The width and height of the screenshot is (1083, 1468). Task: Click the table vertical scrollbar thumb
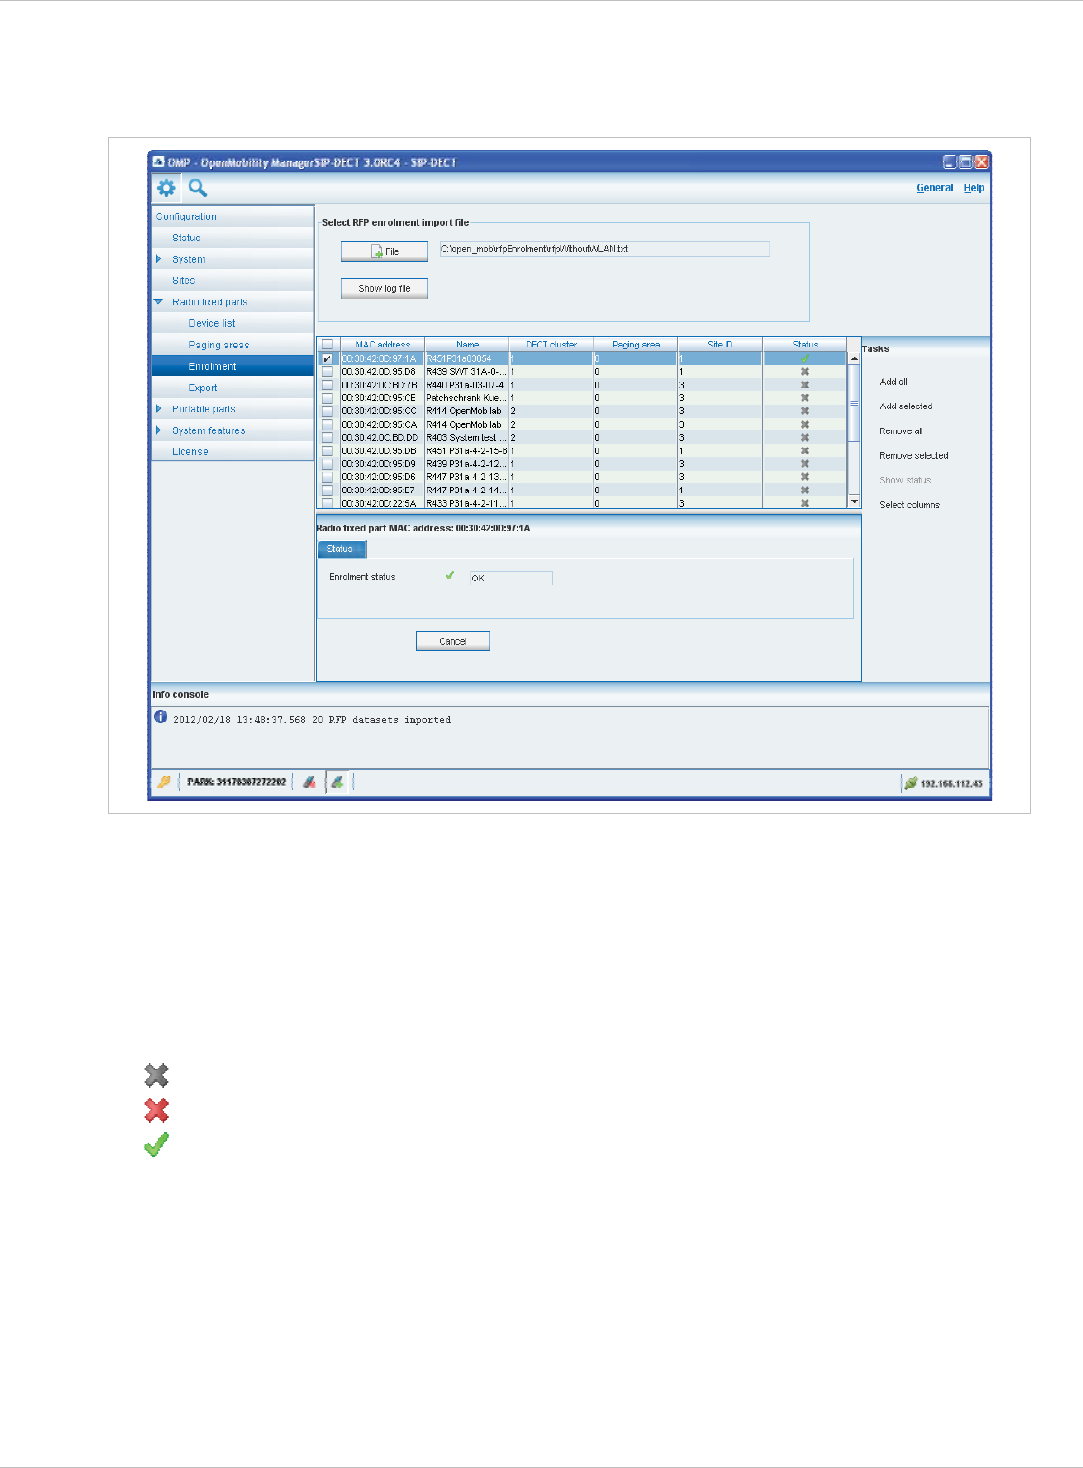coord(854,402)
